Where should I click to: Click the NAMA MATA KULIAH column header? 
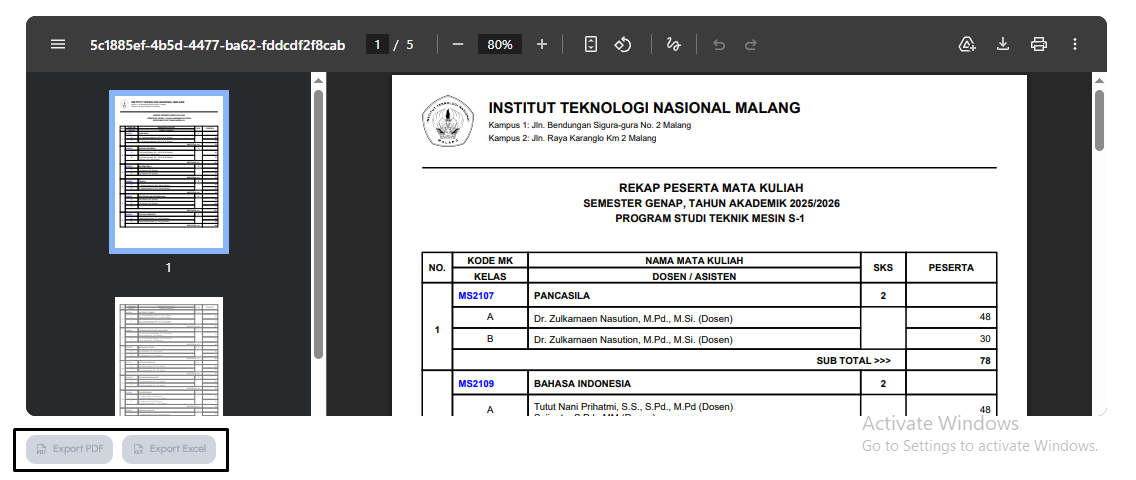(694, 261)
